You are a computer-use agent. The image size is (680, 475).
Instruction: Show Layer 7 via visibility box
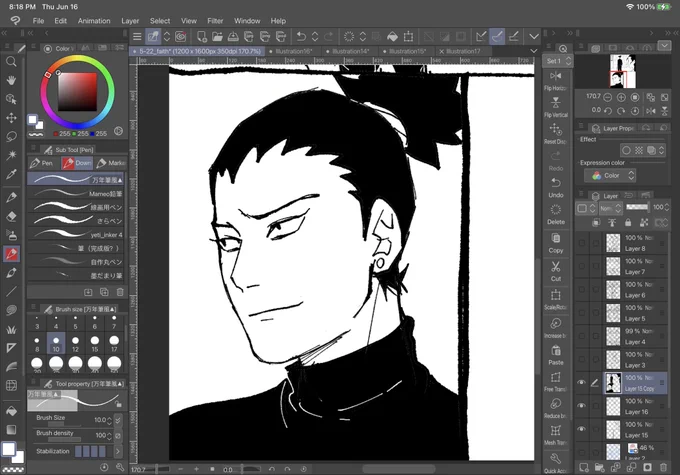pyautogui.click(x=582, y=266)
